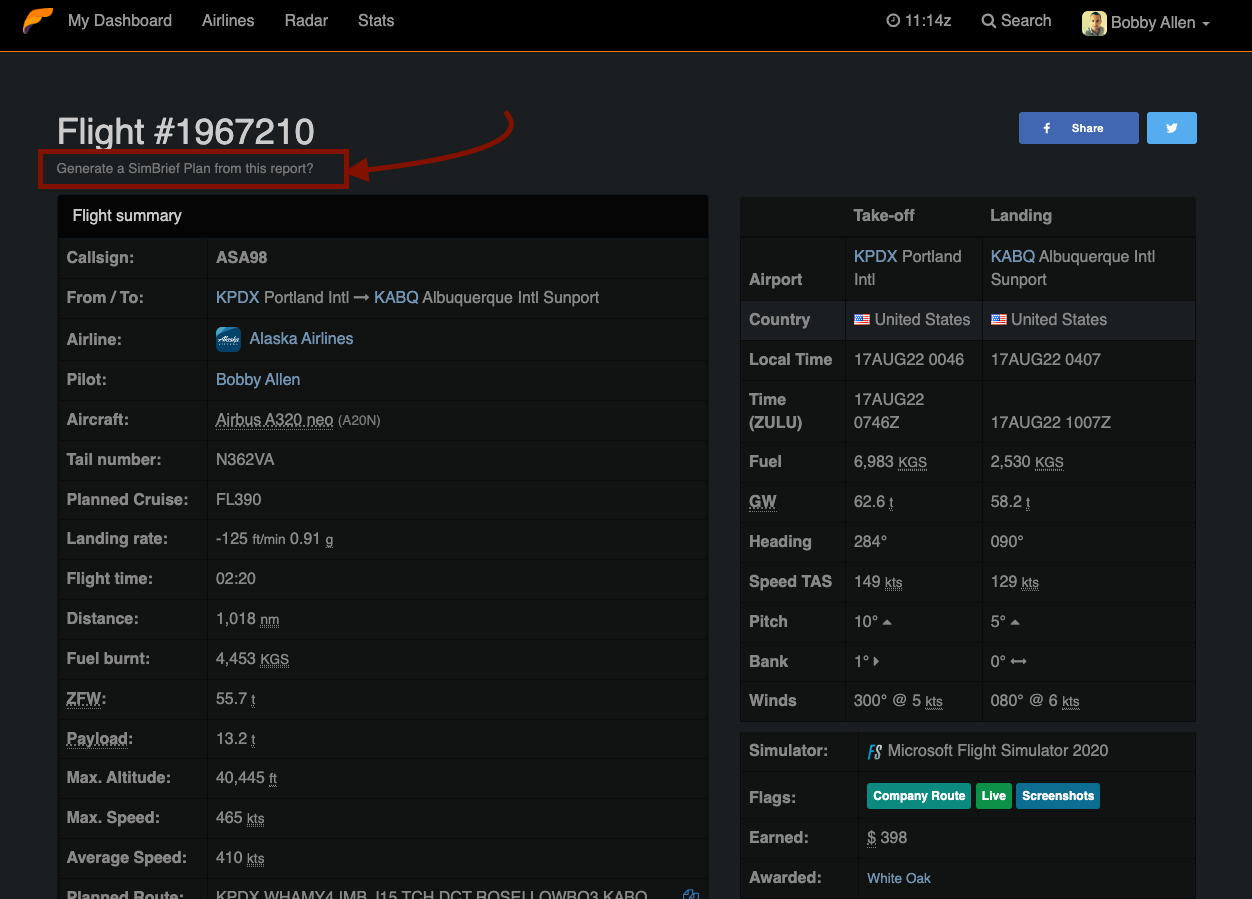Switch to the Stats section
Image resolution: width=1252 pixels, height=899 pixels.
coord(375,20)
